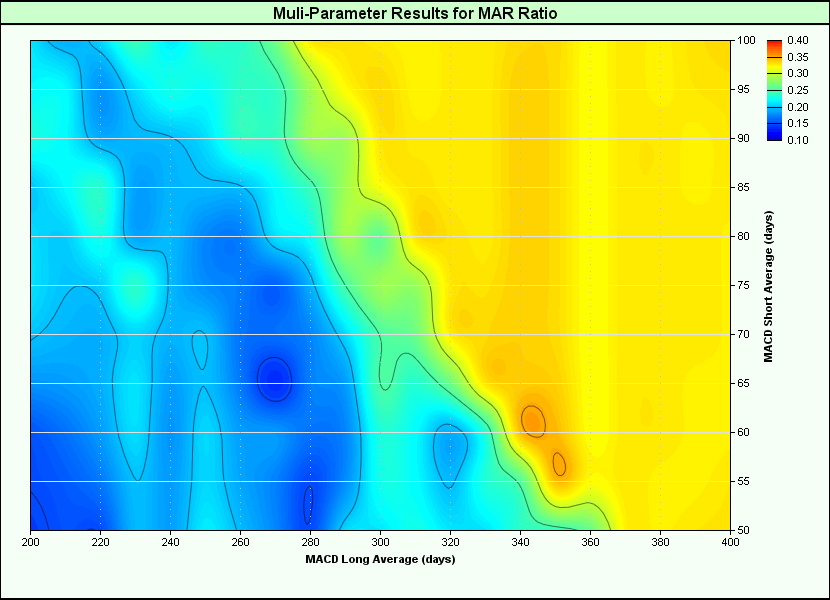The height and width of the screenshot is (600, 830).
Task: Click the x-axis tick label 300
Action: click(380, 542)
